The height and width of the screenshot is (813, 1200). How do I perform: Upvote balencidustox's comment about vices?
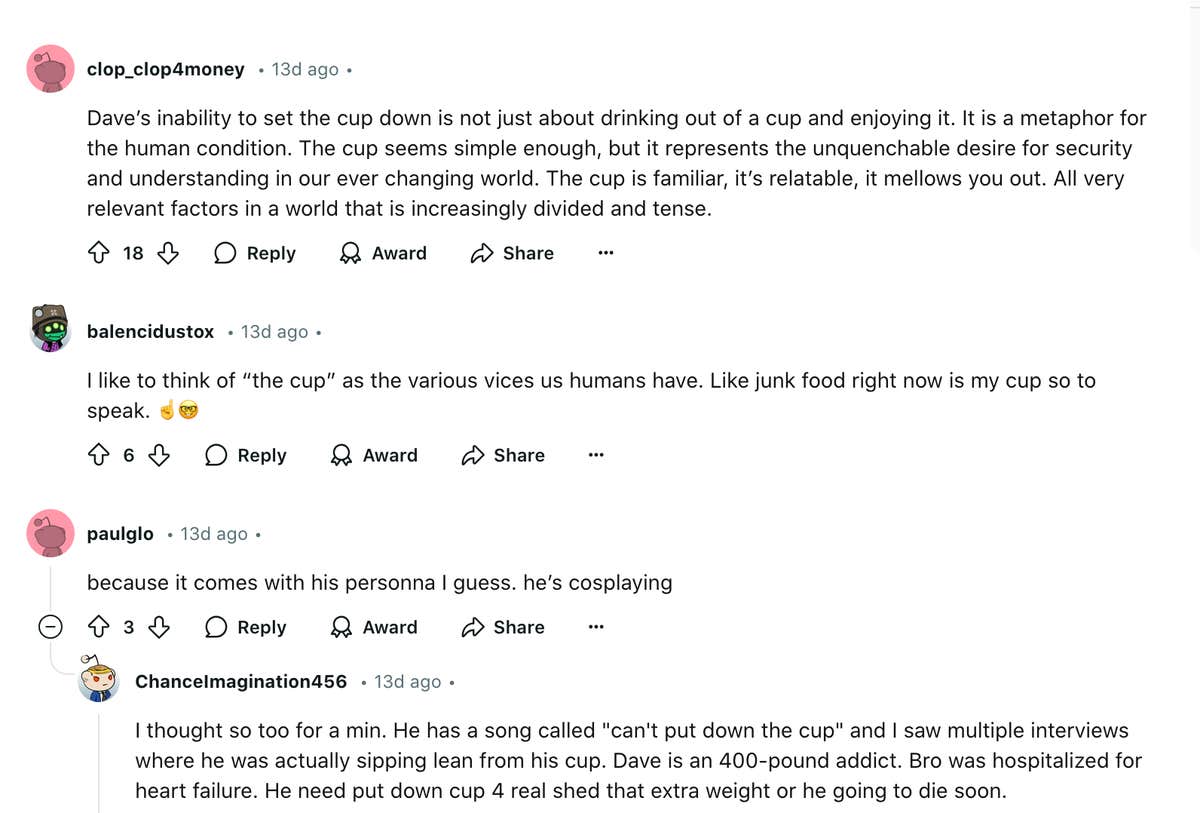coord(99,455)
